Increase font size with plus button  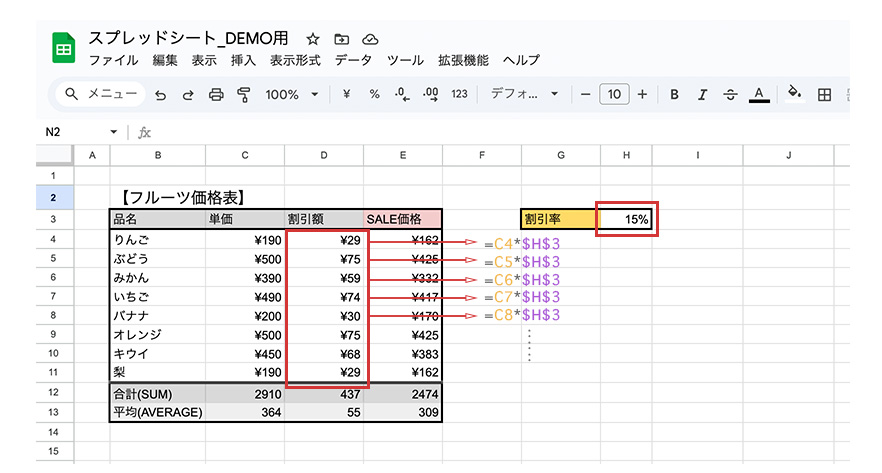pyautogui.click(x=642, y=95)
